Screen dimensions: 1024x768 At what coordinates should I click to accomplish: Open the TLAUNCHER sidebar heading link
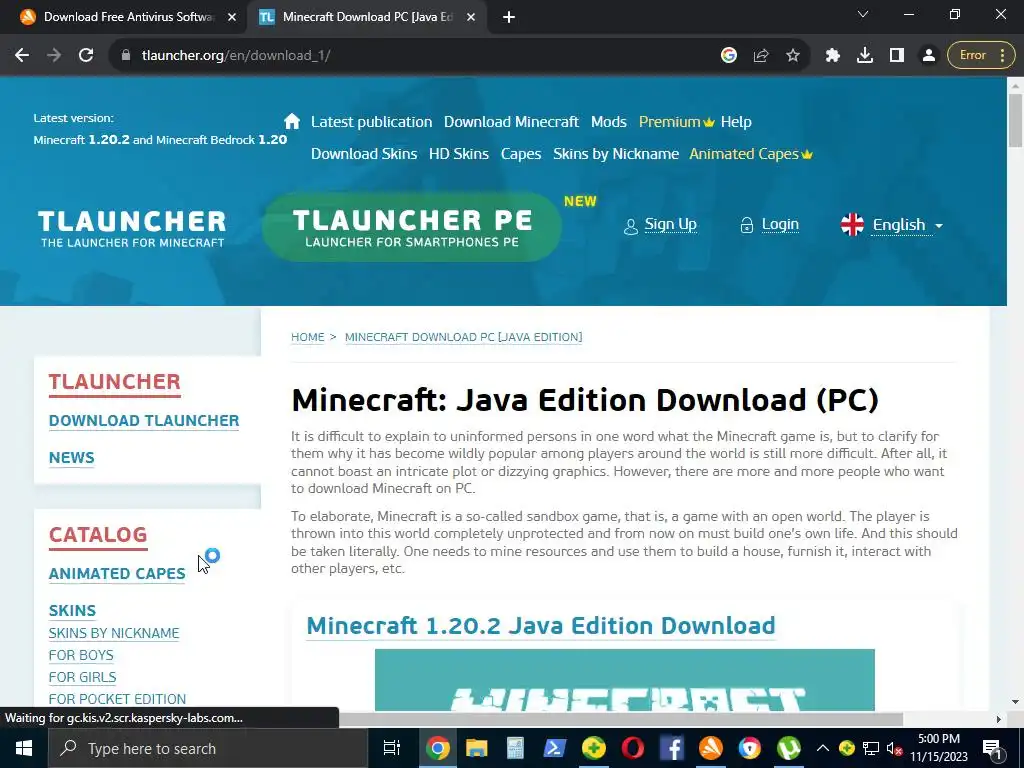pyautogui.click(x=114, y=382)
